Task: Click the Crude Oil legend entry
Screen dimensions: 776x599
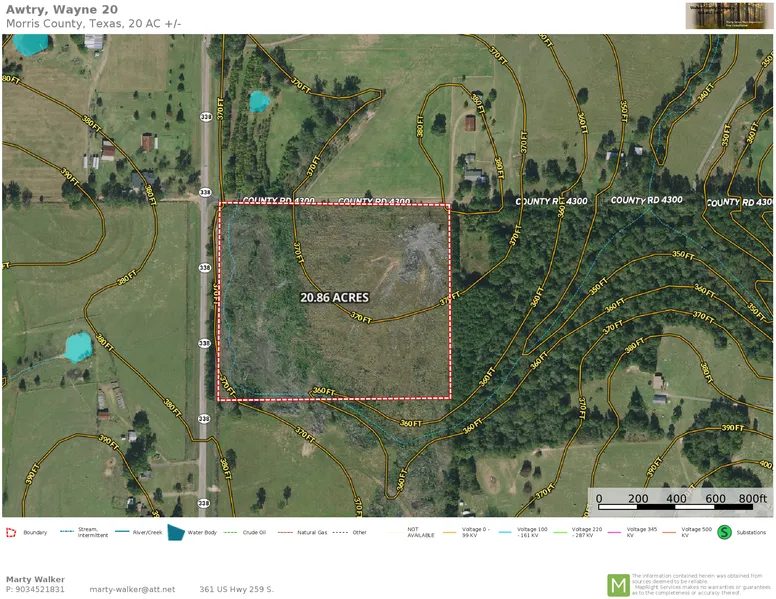Action: coord(248,532)
